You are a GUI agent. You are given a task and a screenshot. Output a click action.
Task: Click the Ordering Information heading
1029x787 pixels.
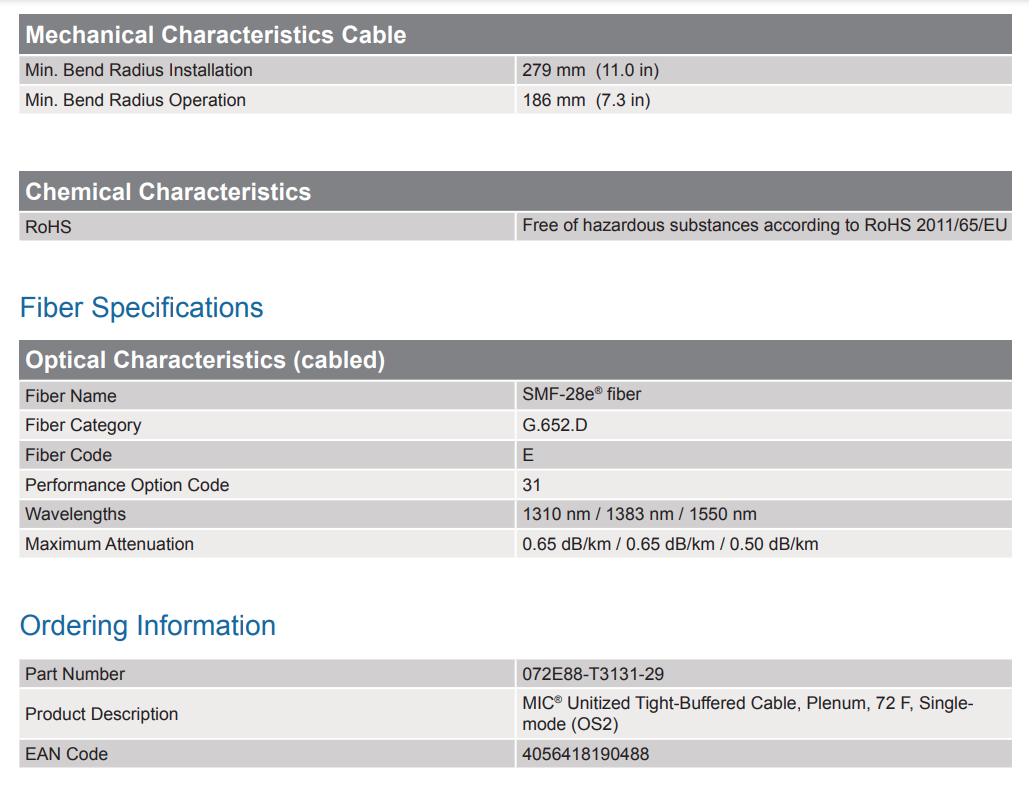[148, 626]
